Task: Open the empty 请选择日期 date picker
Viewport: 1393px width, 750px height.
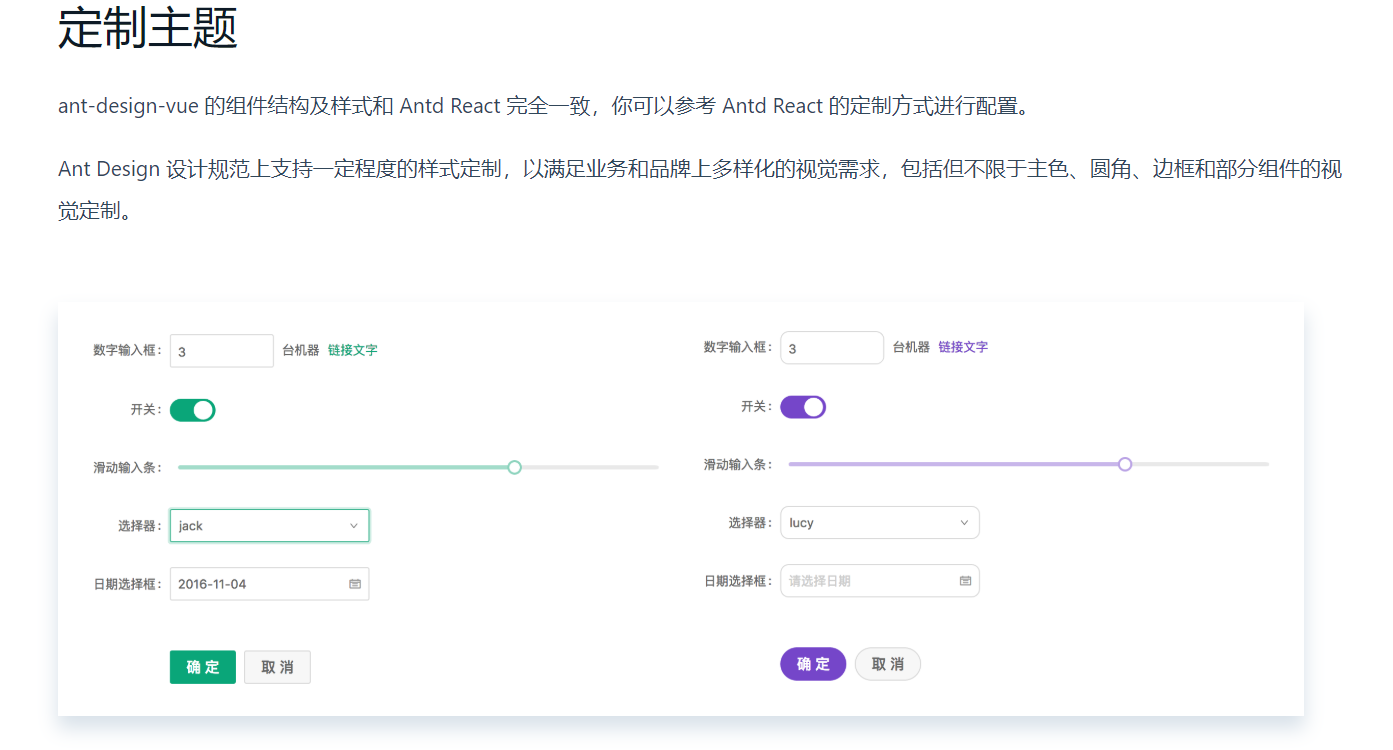Action: [880, 581]
